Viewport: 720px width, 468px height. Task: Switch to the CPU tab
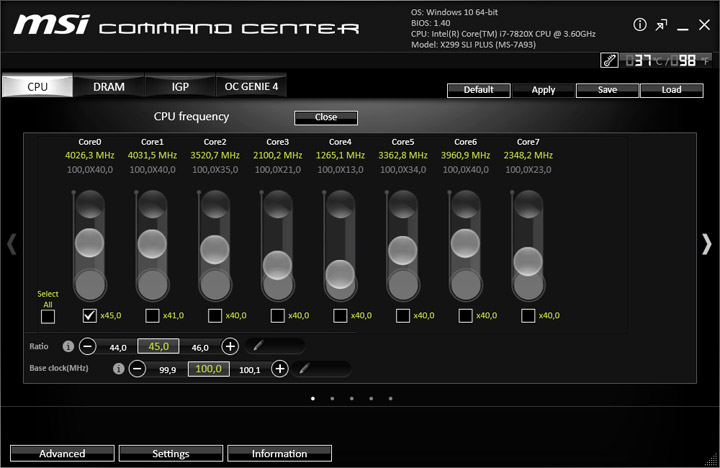click(37, 86)
